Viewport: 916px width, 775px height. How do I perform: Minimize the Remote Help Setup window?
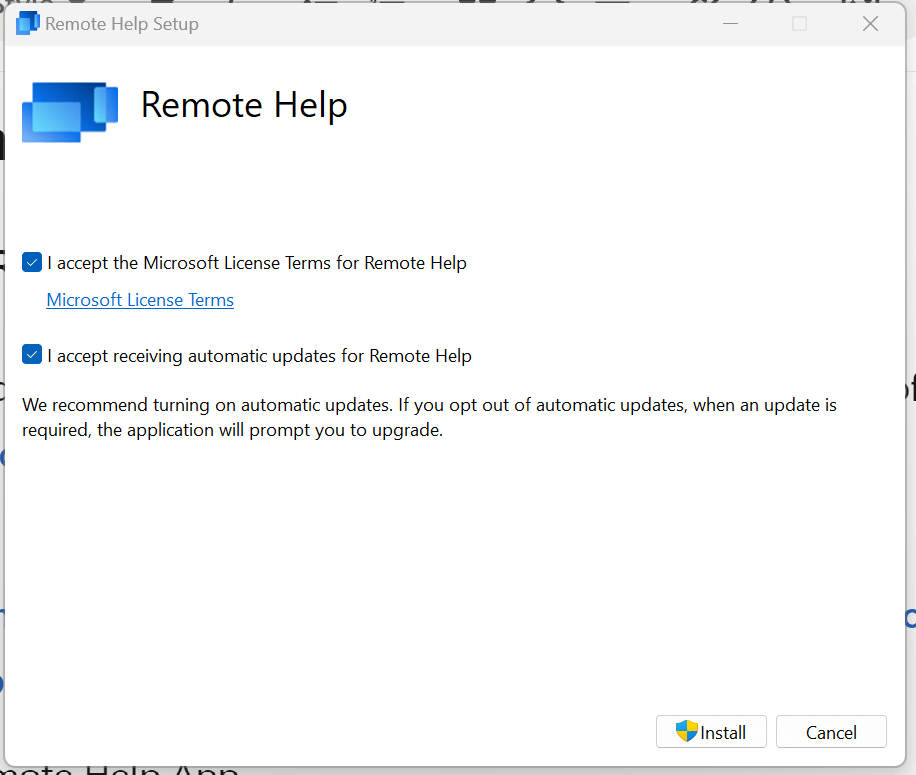pyautogui.click(x=730, y=24)
